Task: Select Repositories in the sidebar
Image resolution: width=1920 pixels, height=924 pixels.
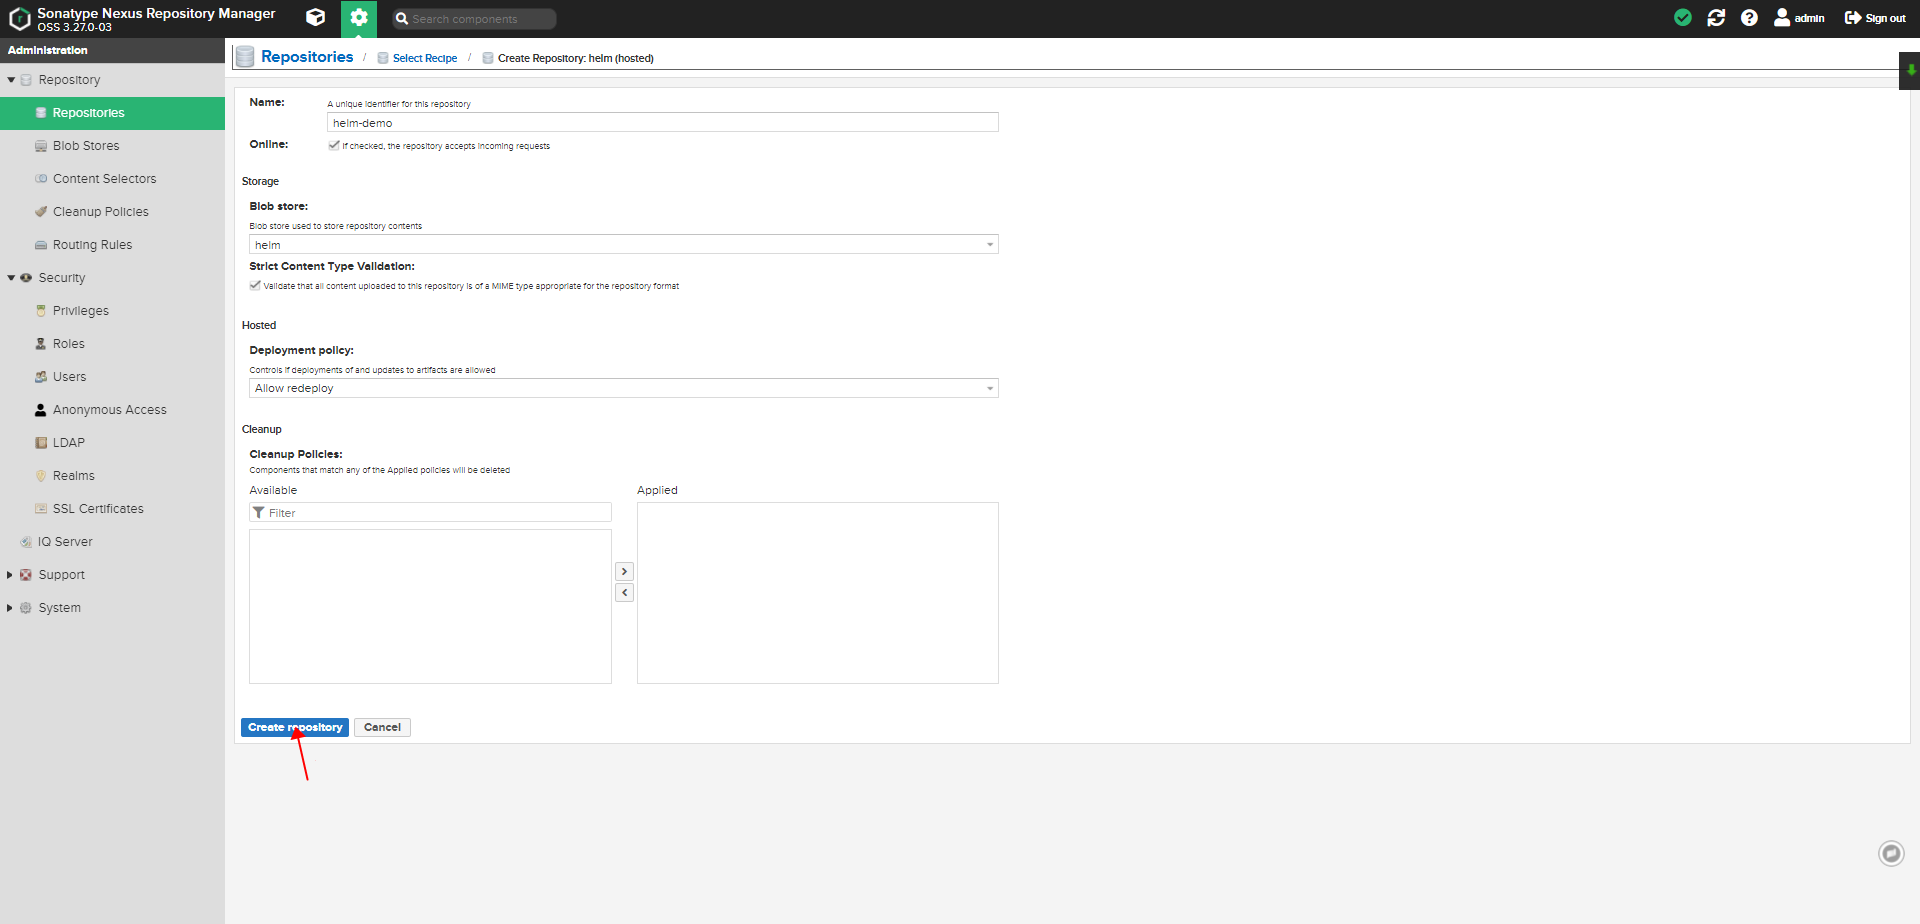Action: click(112, 113)
